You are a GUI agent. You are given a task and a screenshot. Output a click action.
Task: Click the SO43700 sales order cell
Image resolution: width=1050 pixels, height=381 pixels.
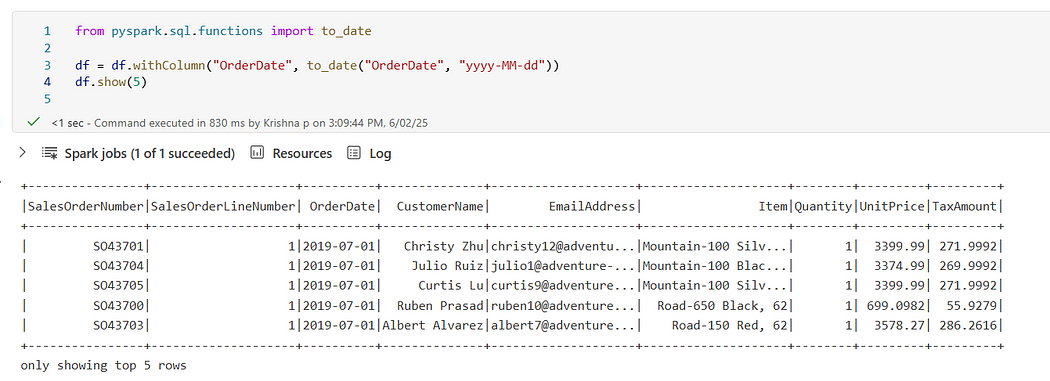tap(118, 307)
